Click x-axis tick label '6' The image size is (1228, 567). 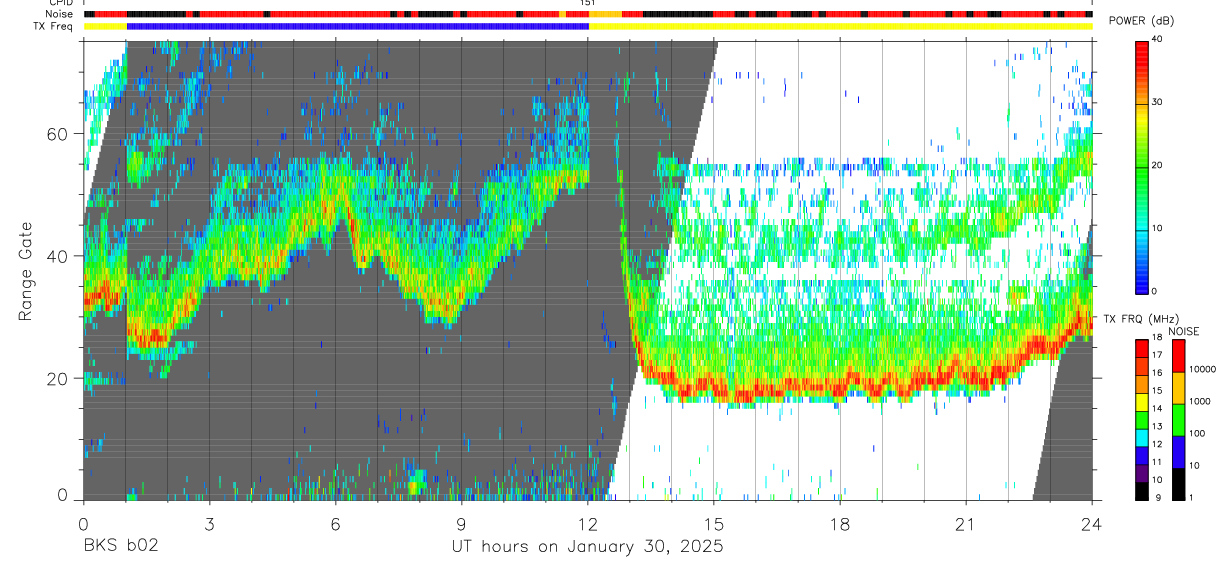335,525
